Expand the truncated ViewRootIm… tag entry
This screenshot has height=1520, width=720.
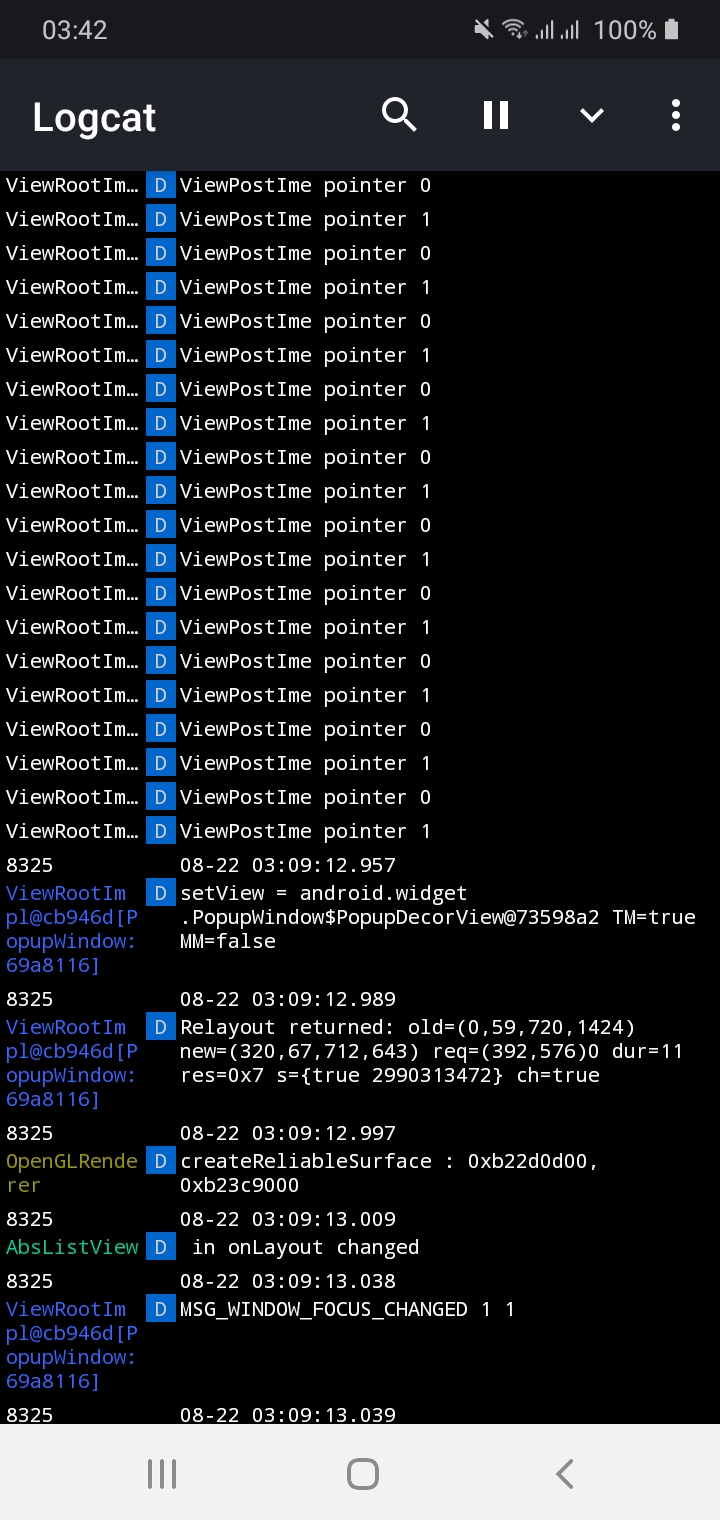[70, 185]
